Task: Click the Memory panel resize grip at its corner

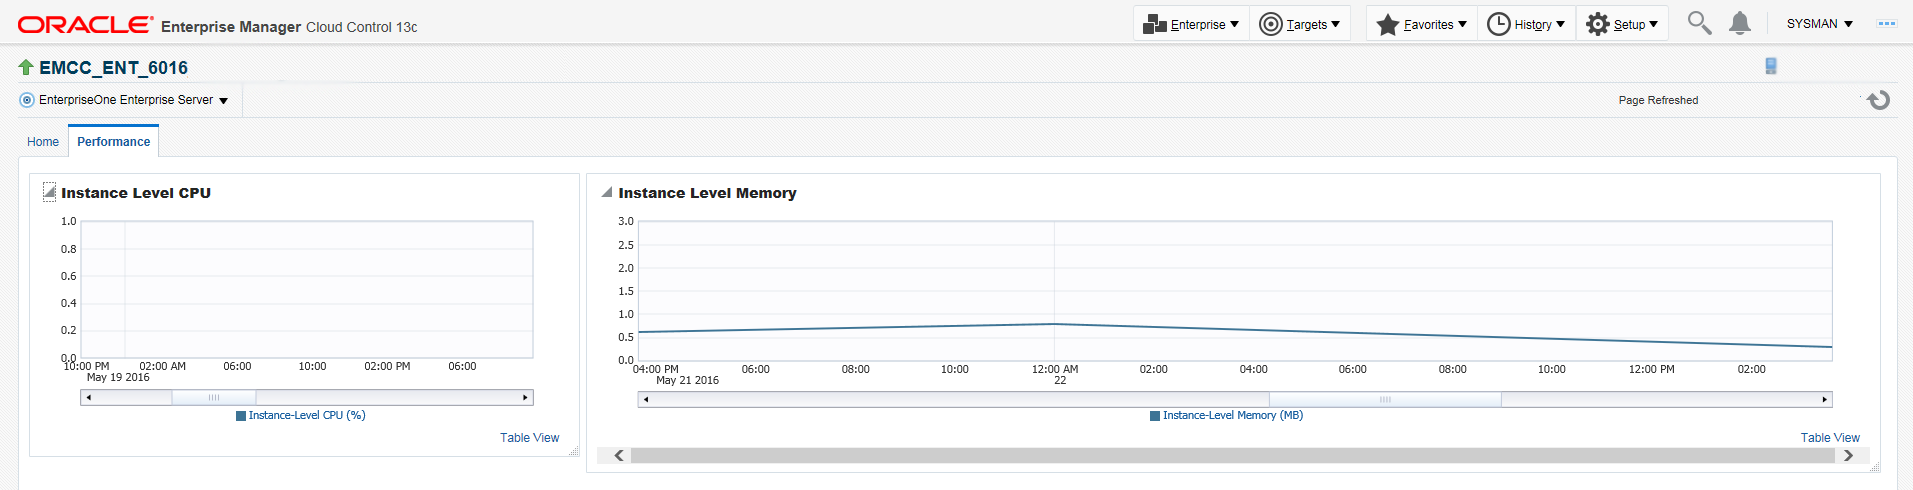Action: [x=1874, y=467]
